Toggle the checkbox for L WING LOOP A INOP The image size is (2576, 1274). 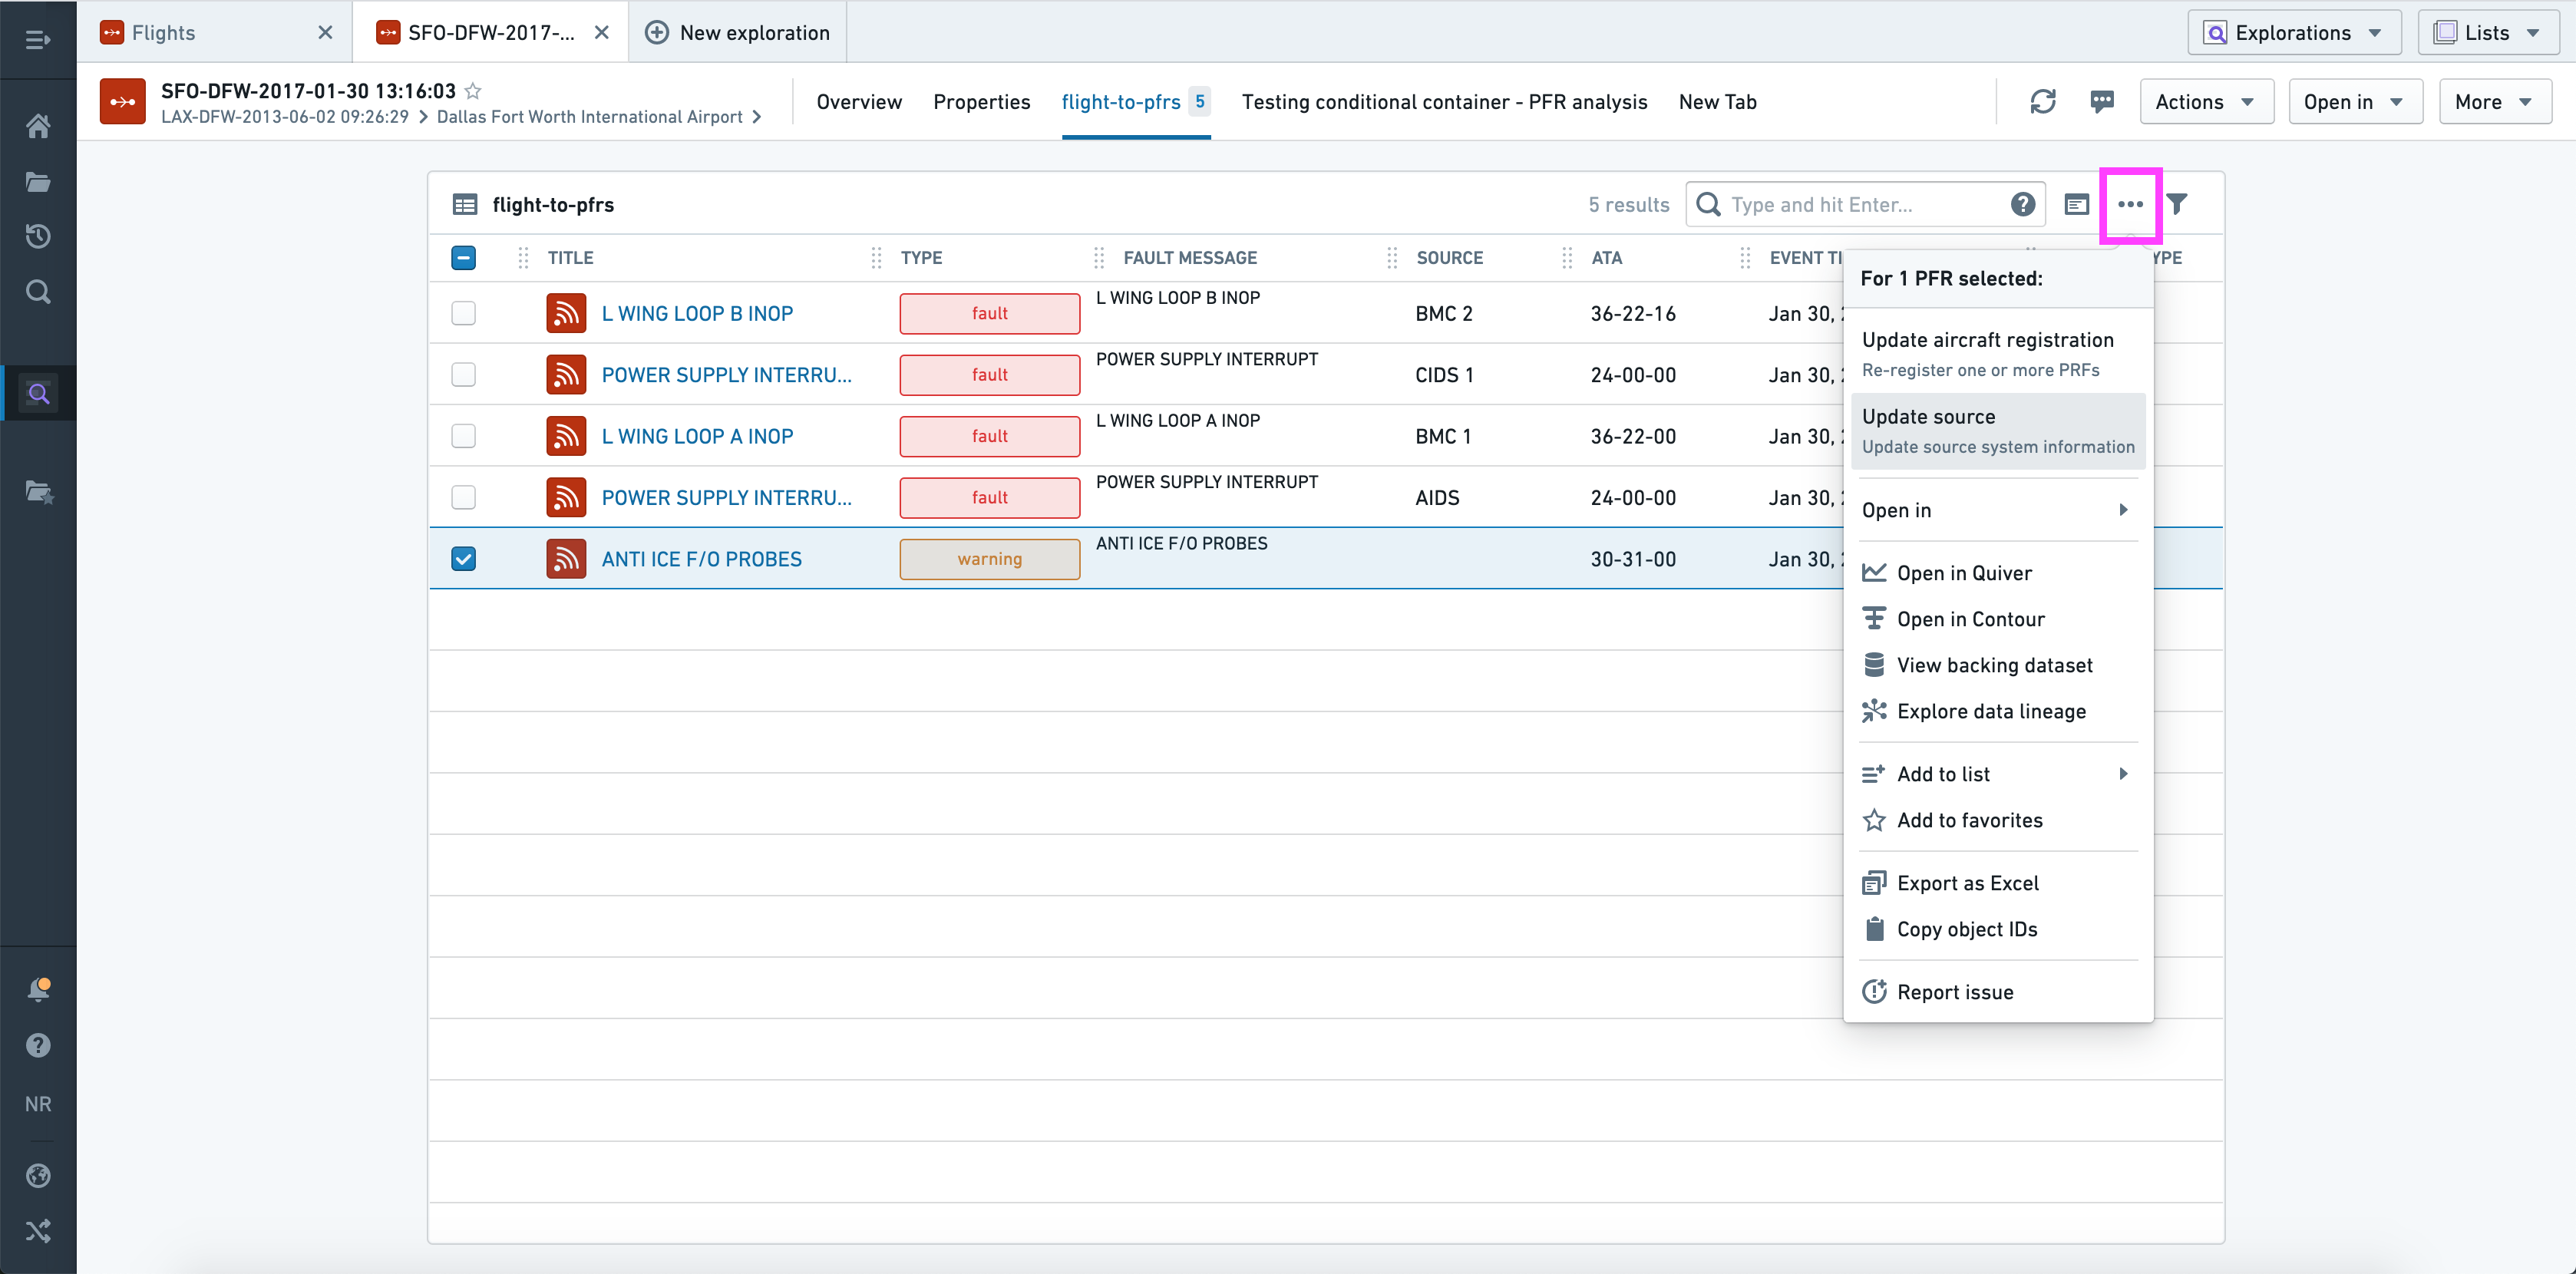[464, 437]
